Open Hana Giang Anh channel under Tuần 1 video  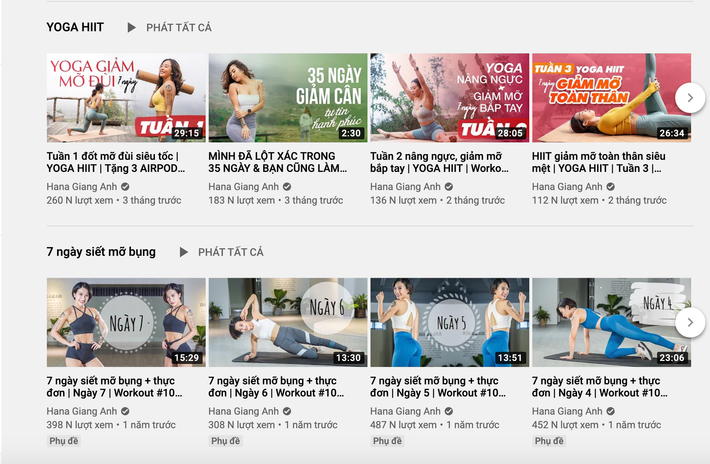click(x=82, y=187)
